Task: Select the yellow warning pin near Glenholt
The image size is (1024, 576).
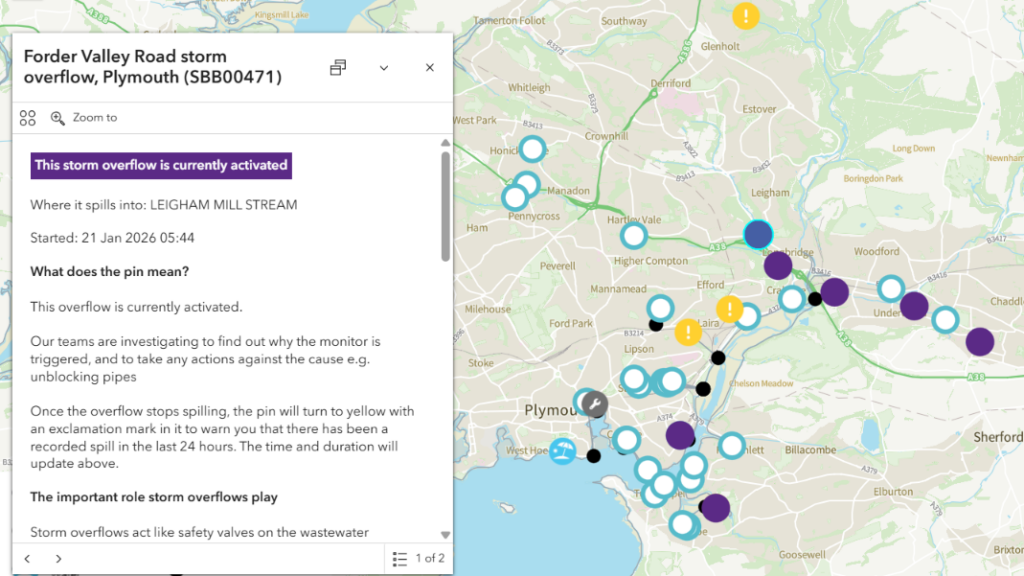Action: point(746,16)
